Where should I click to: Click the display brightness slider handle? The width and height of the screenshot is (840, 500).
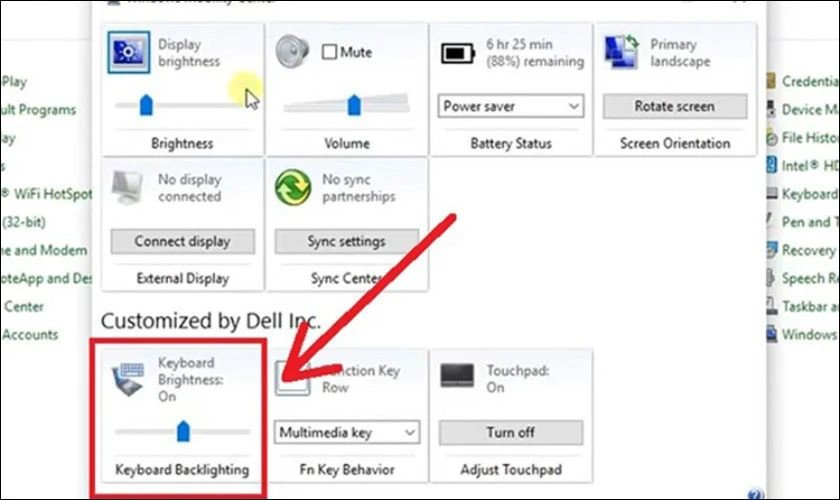[x=146, y=105]
